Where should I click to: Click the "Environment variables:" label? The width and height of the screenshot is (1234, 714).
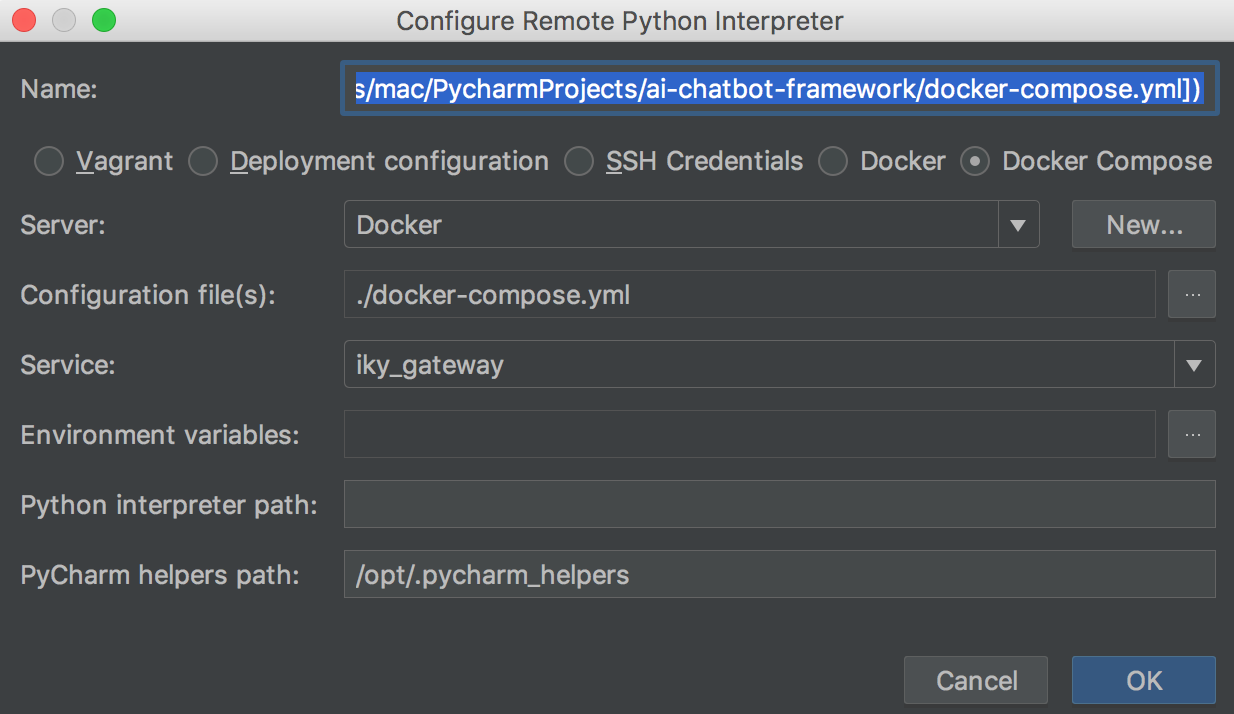(x=160, y=435)
